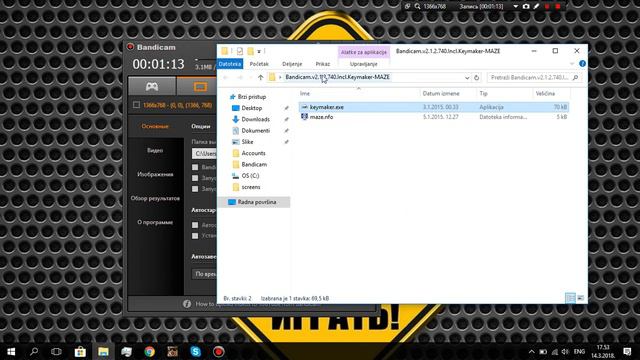This screenshot has height=360, width=640.
Task: Open the Основные section in Bandicam
Action: click(x=155, y=126)
